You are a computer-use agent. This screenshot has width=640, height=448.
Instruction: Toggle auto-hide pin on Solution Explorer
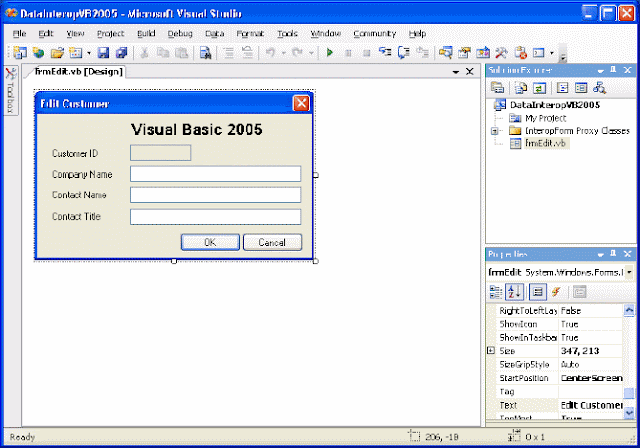(613, 70)
